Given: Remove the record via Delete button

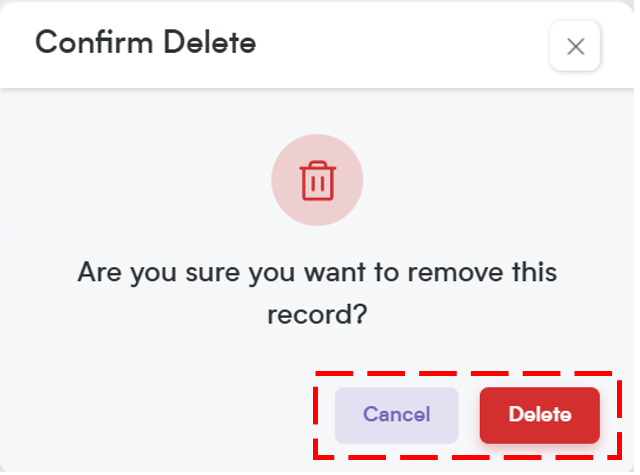Looking at the screenshot, I should 539,415.
